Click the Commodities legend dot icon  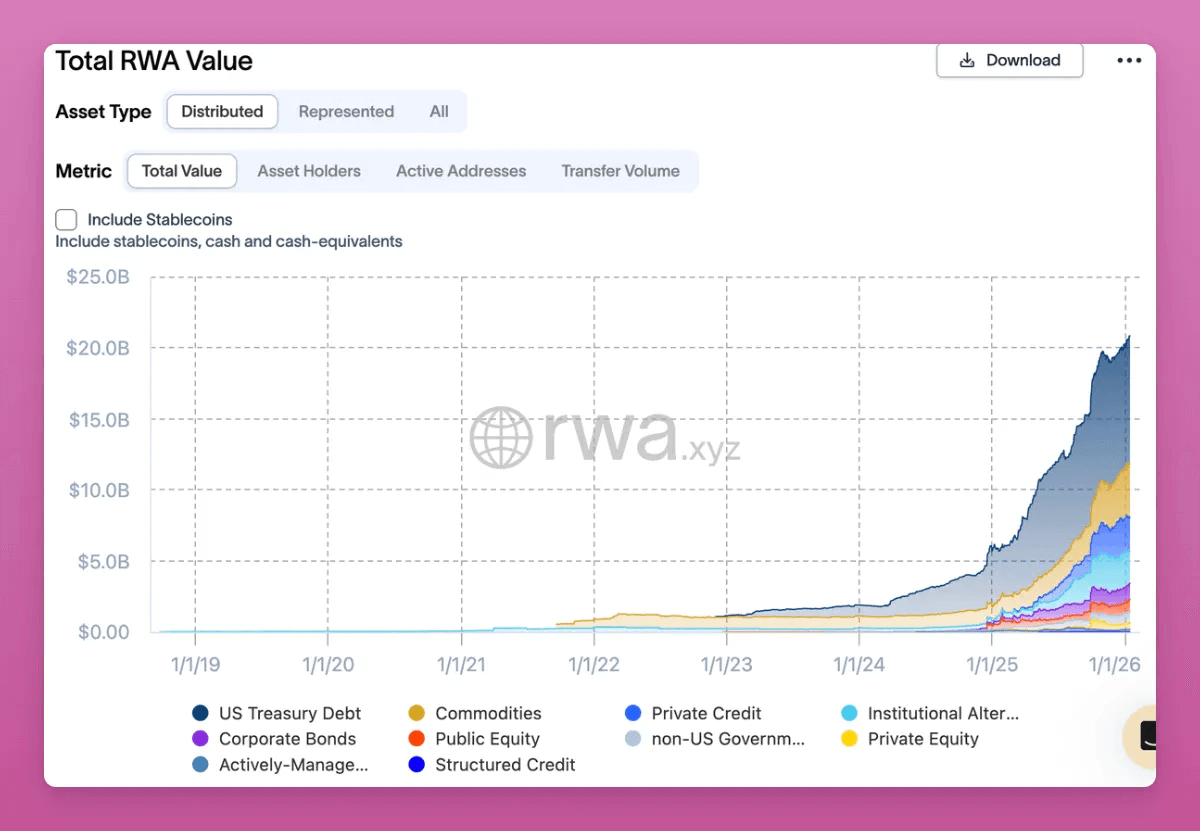pyautogui.click(x=417, y=713)
